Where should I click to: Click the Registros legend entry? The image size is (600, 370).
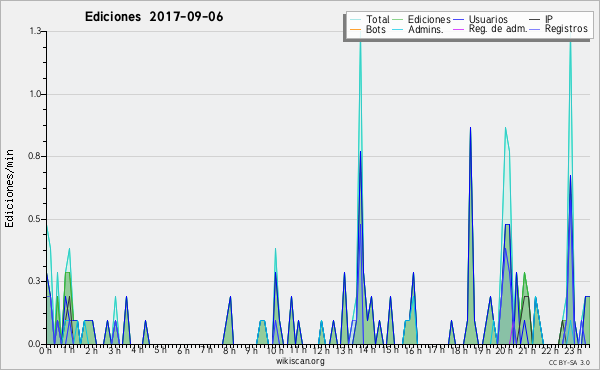tap(566, 29)
